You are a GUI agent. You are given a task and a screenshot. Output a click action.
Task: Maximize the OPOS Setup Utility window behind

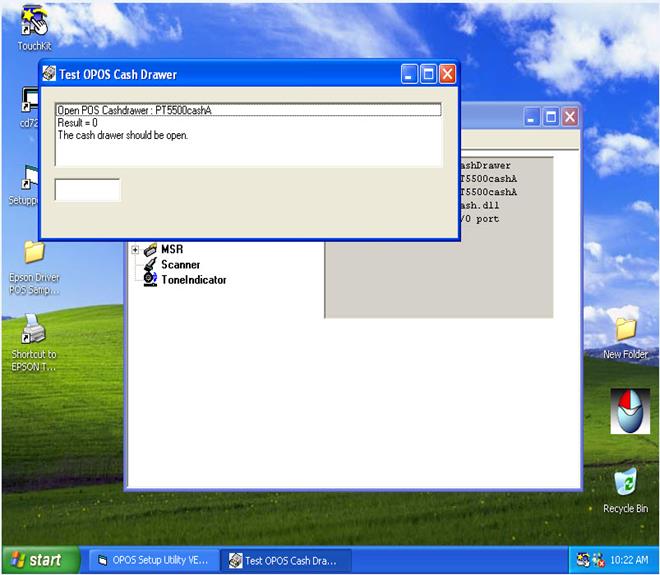(551, 117)
